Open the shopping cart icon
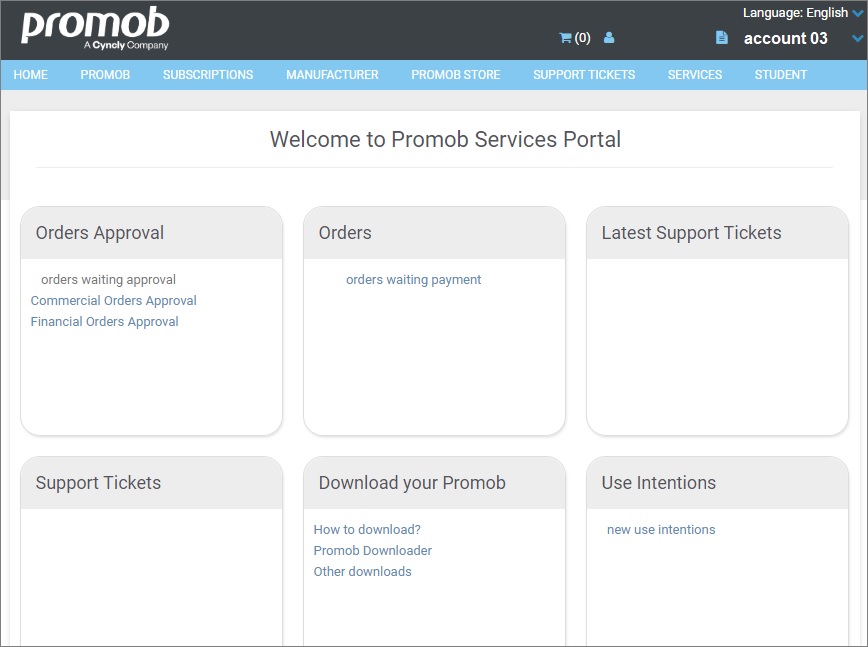This screenshot has width=868, height=647. point(565,38)
